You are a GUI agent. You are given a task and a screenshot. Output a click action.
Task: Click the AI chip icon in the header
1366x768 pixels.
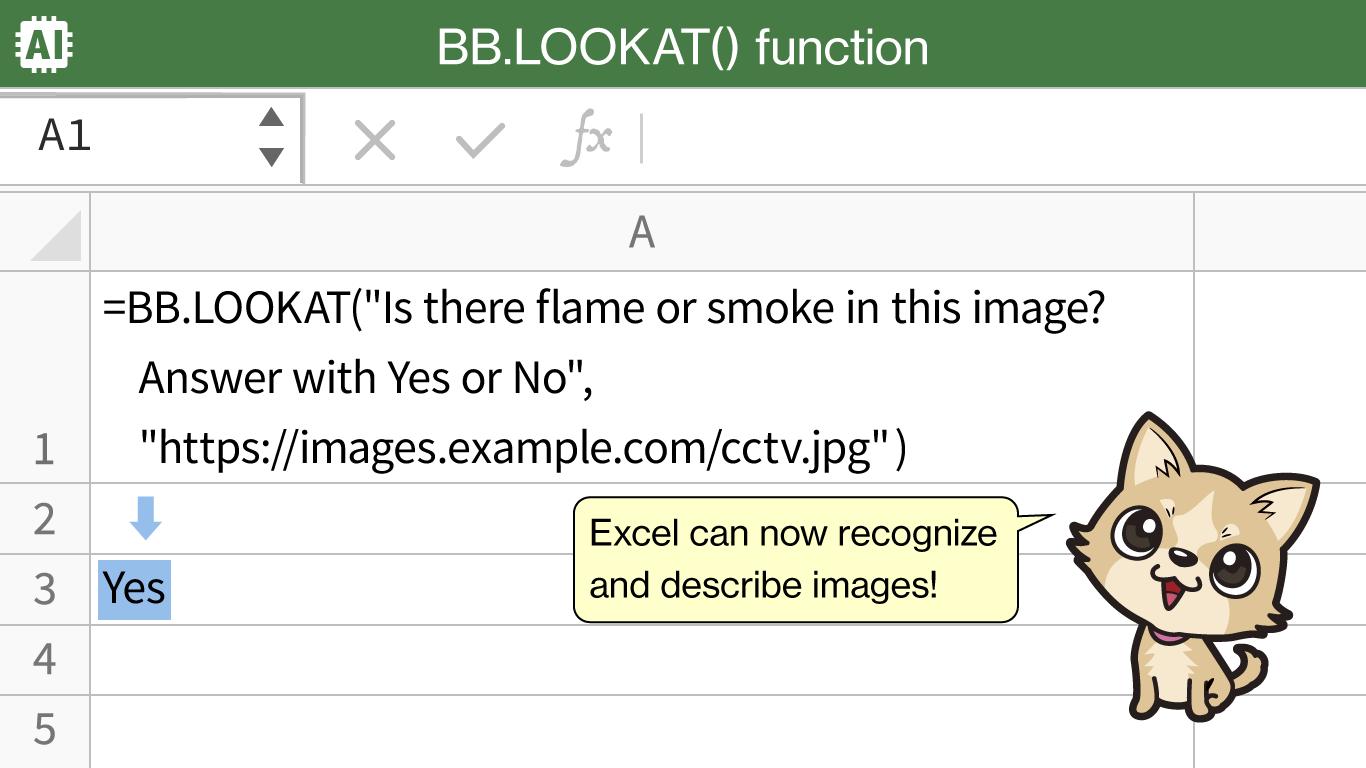[x=45, y=45]
